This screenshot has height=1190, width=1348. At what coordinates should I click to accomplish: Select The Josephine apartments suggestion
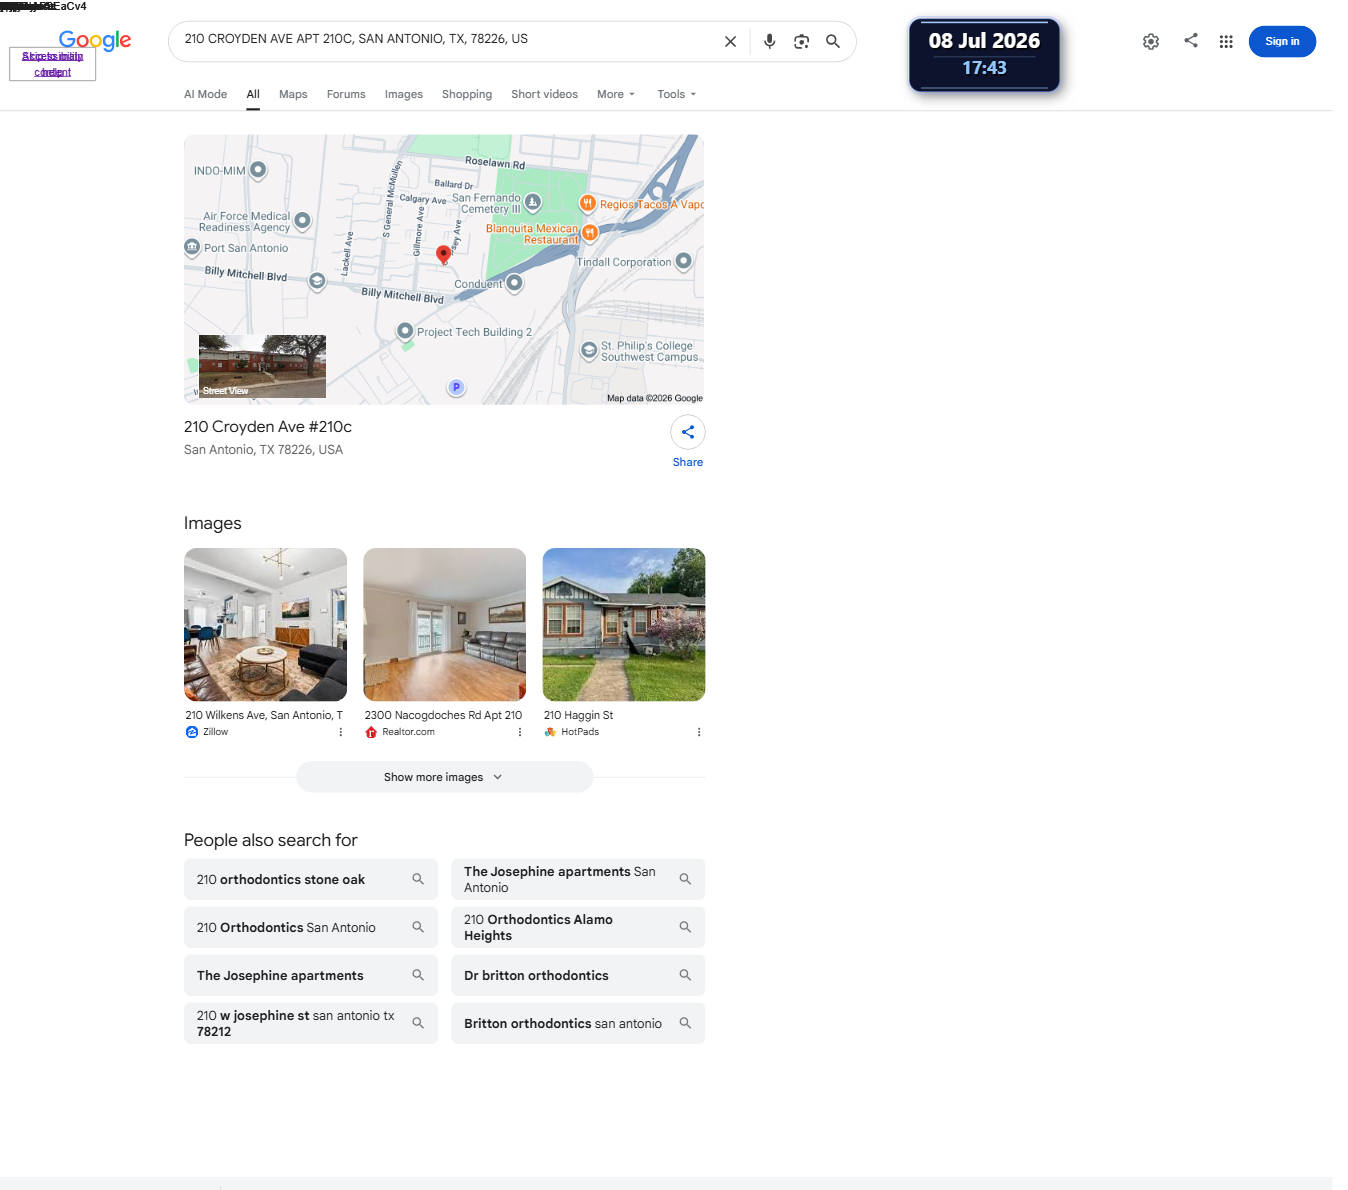[x=311, y=976]
